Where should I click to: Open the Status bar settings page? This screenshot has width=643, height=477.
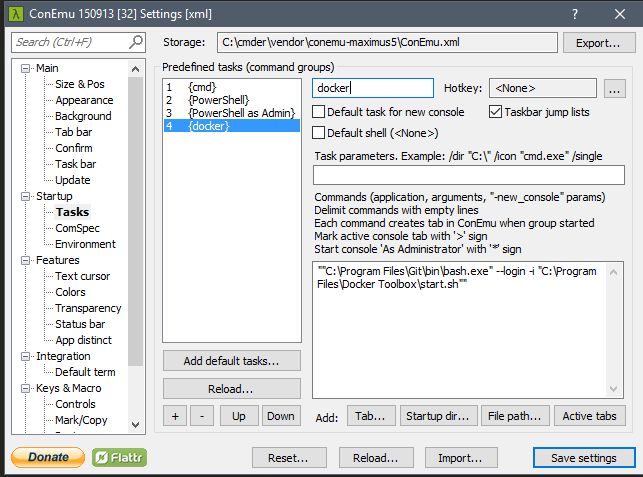click(80, 324)
